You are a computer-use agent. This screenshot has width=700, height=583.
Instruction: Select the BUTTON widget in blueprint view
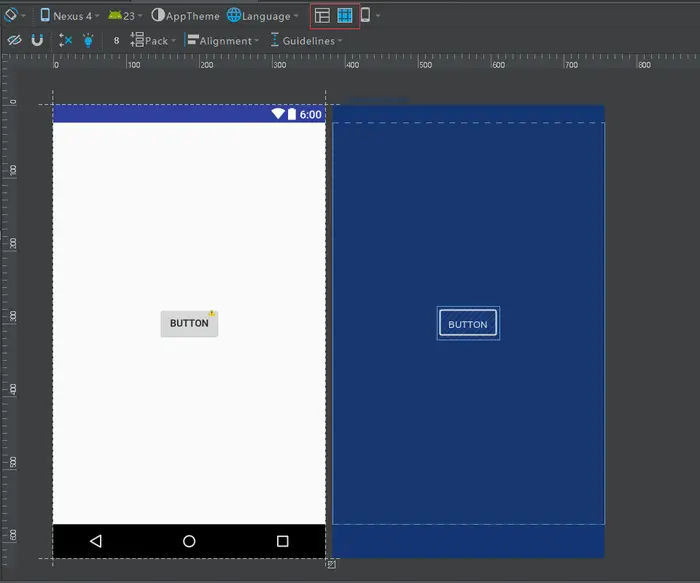467,324
